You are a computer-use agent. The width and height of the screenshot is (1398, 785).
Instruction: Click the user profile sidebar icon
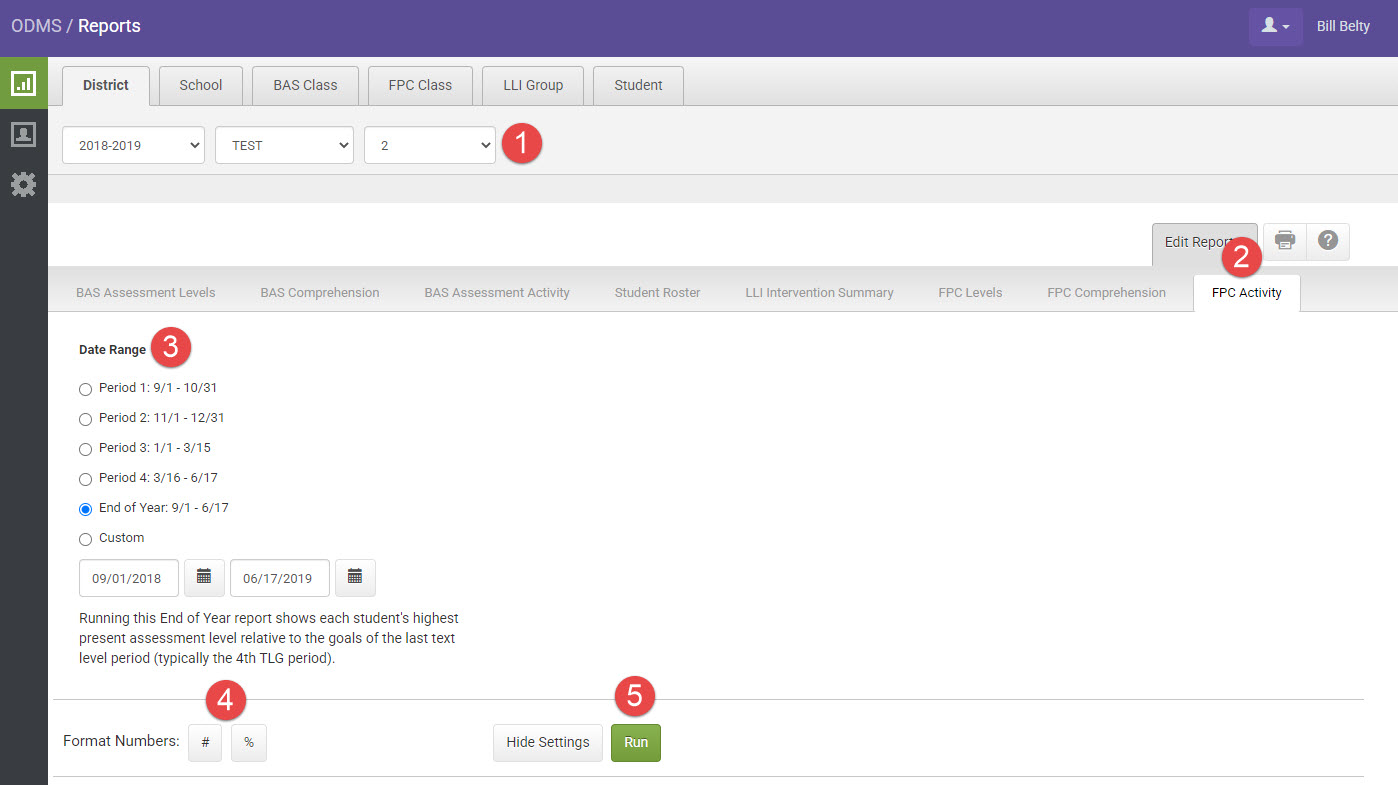click(x=23, y=134)
